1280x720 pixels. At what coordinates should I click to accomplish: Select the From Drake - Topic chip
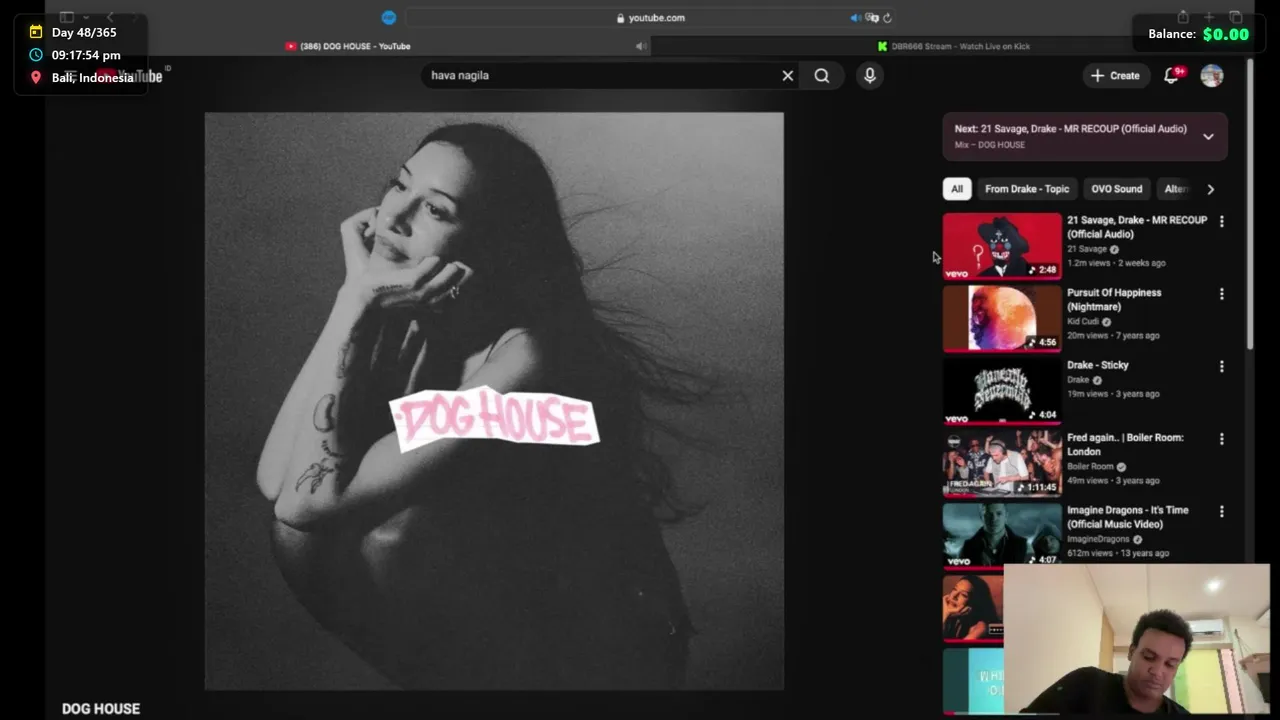point(1027,189)
